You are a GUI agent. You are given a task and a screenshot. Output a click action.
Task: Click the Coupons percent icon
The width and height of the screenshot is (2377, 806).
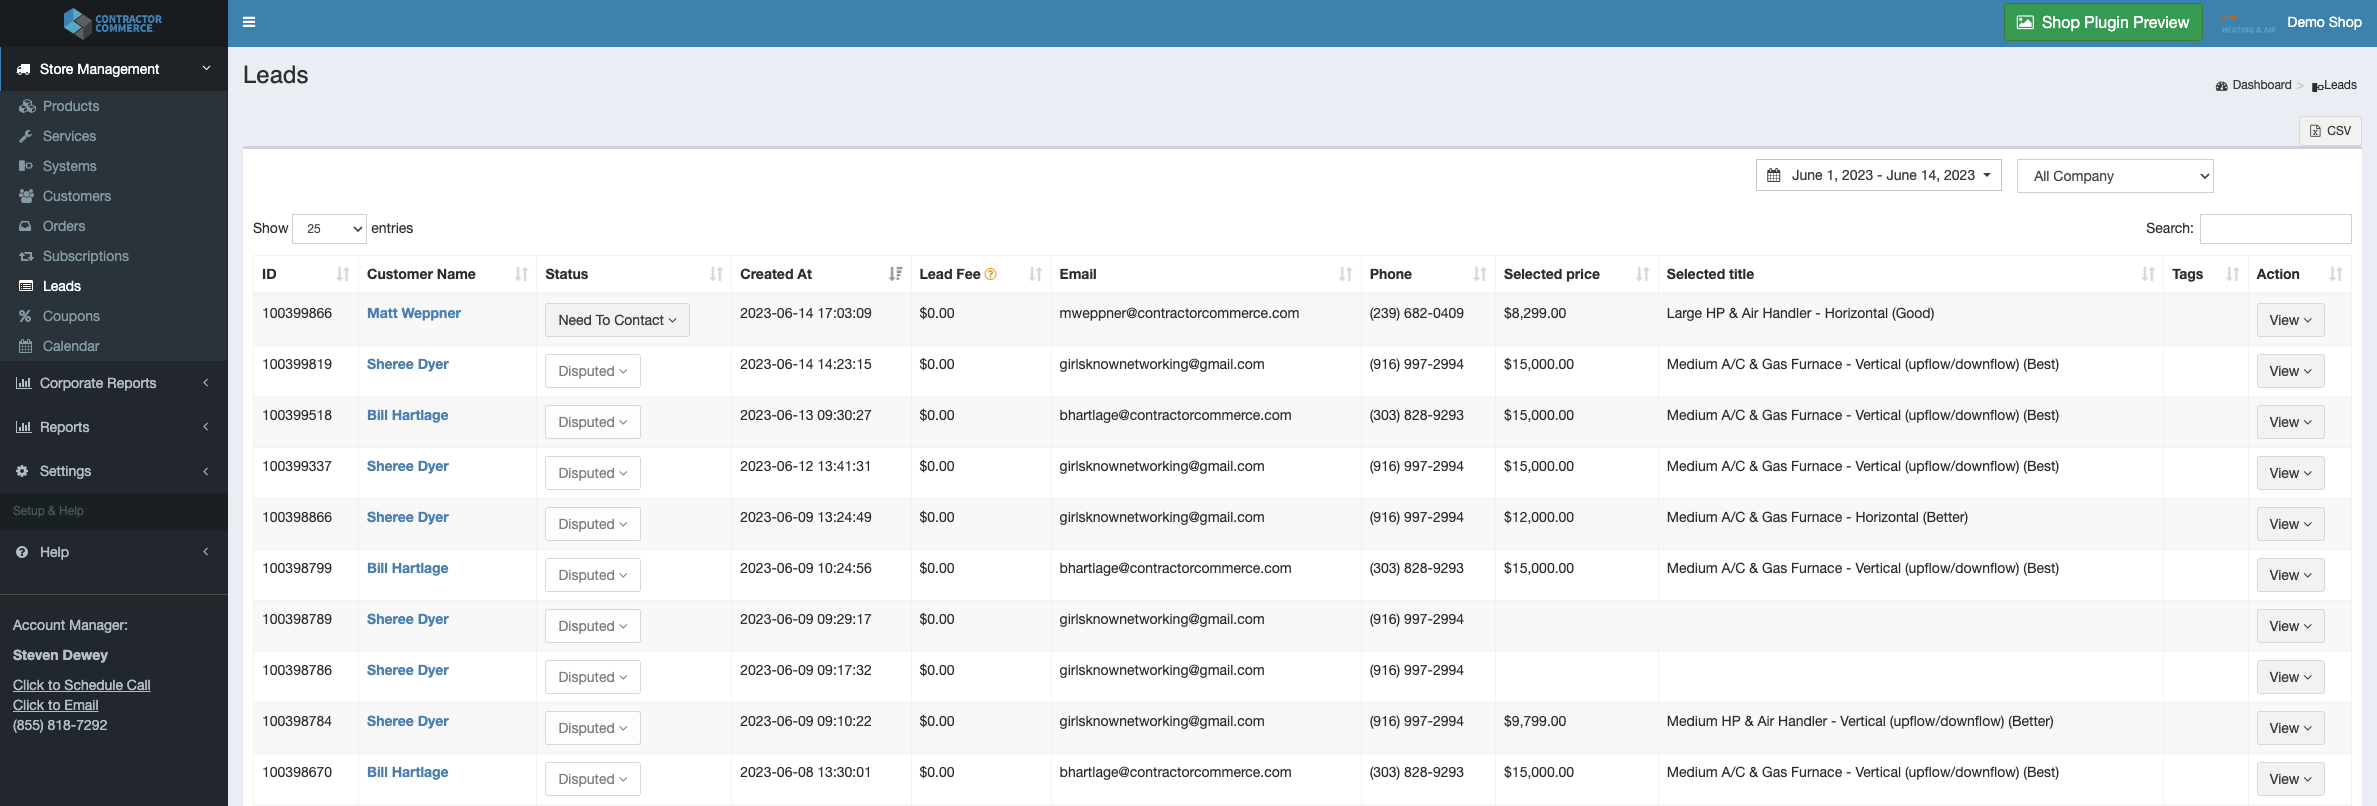[26, 316]
